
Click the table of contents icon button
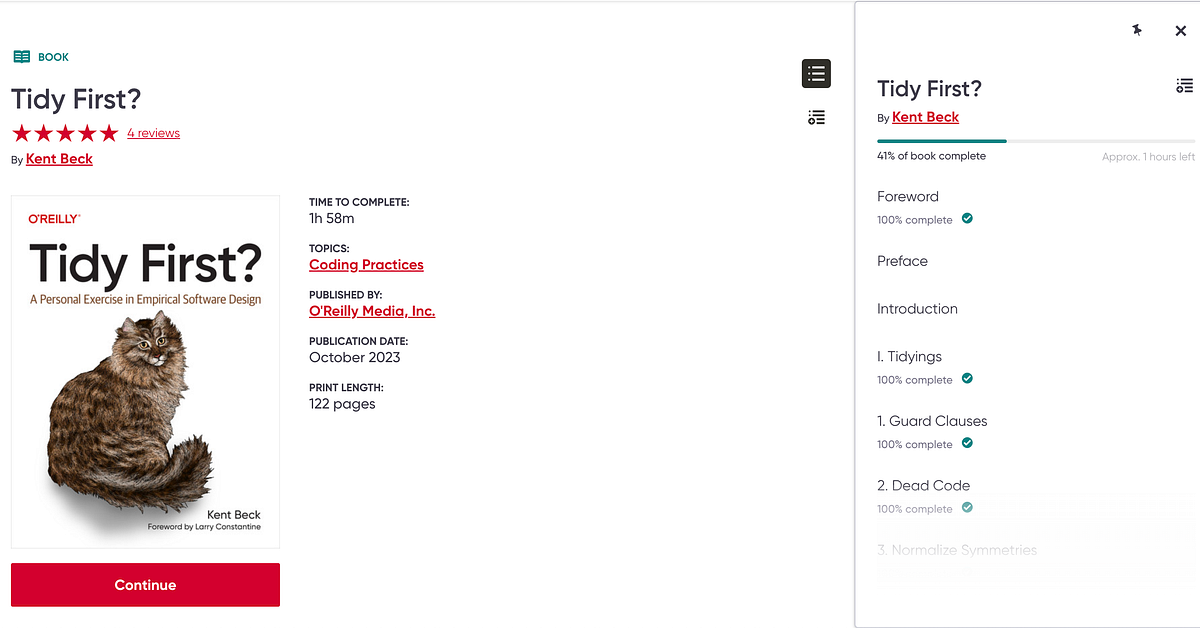tap(816, 73)
